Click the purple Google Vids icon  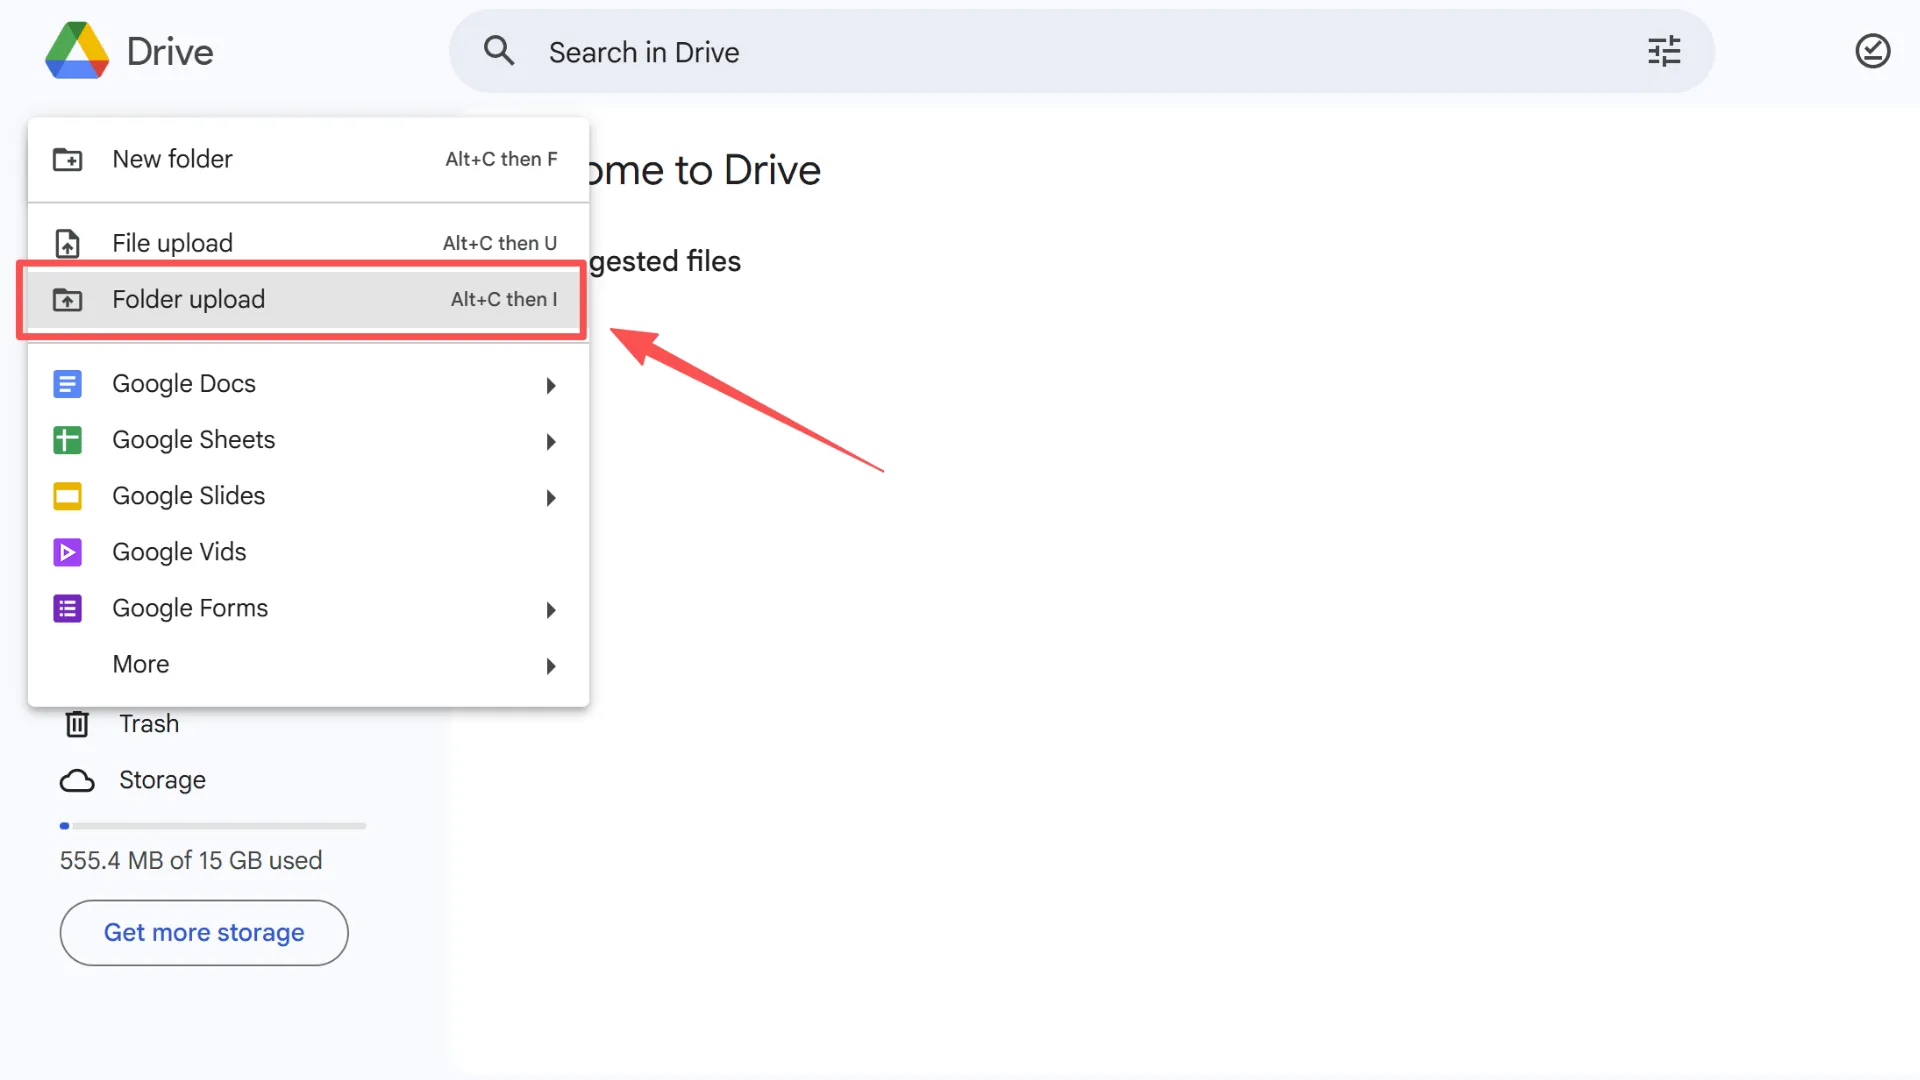(67, 552)
